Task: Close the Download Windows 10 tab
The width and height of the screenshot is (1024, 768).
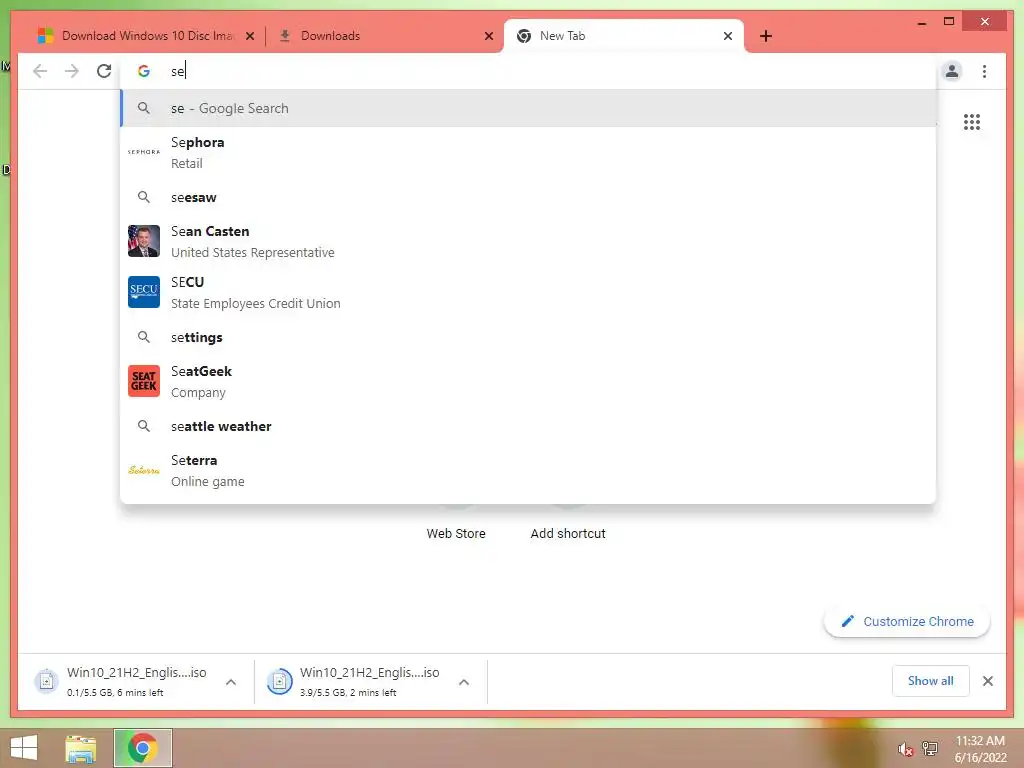Action: [249, 36]
